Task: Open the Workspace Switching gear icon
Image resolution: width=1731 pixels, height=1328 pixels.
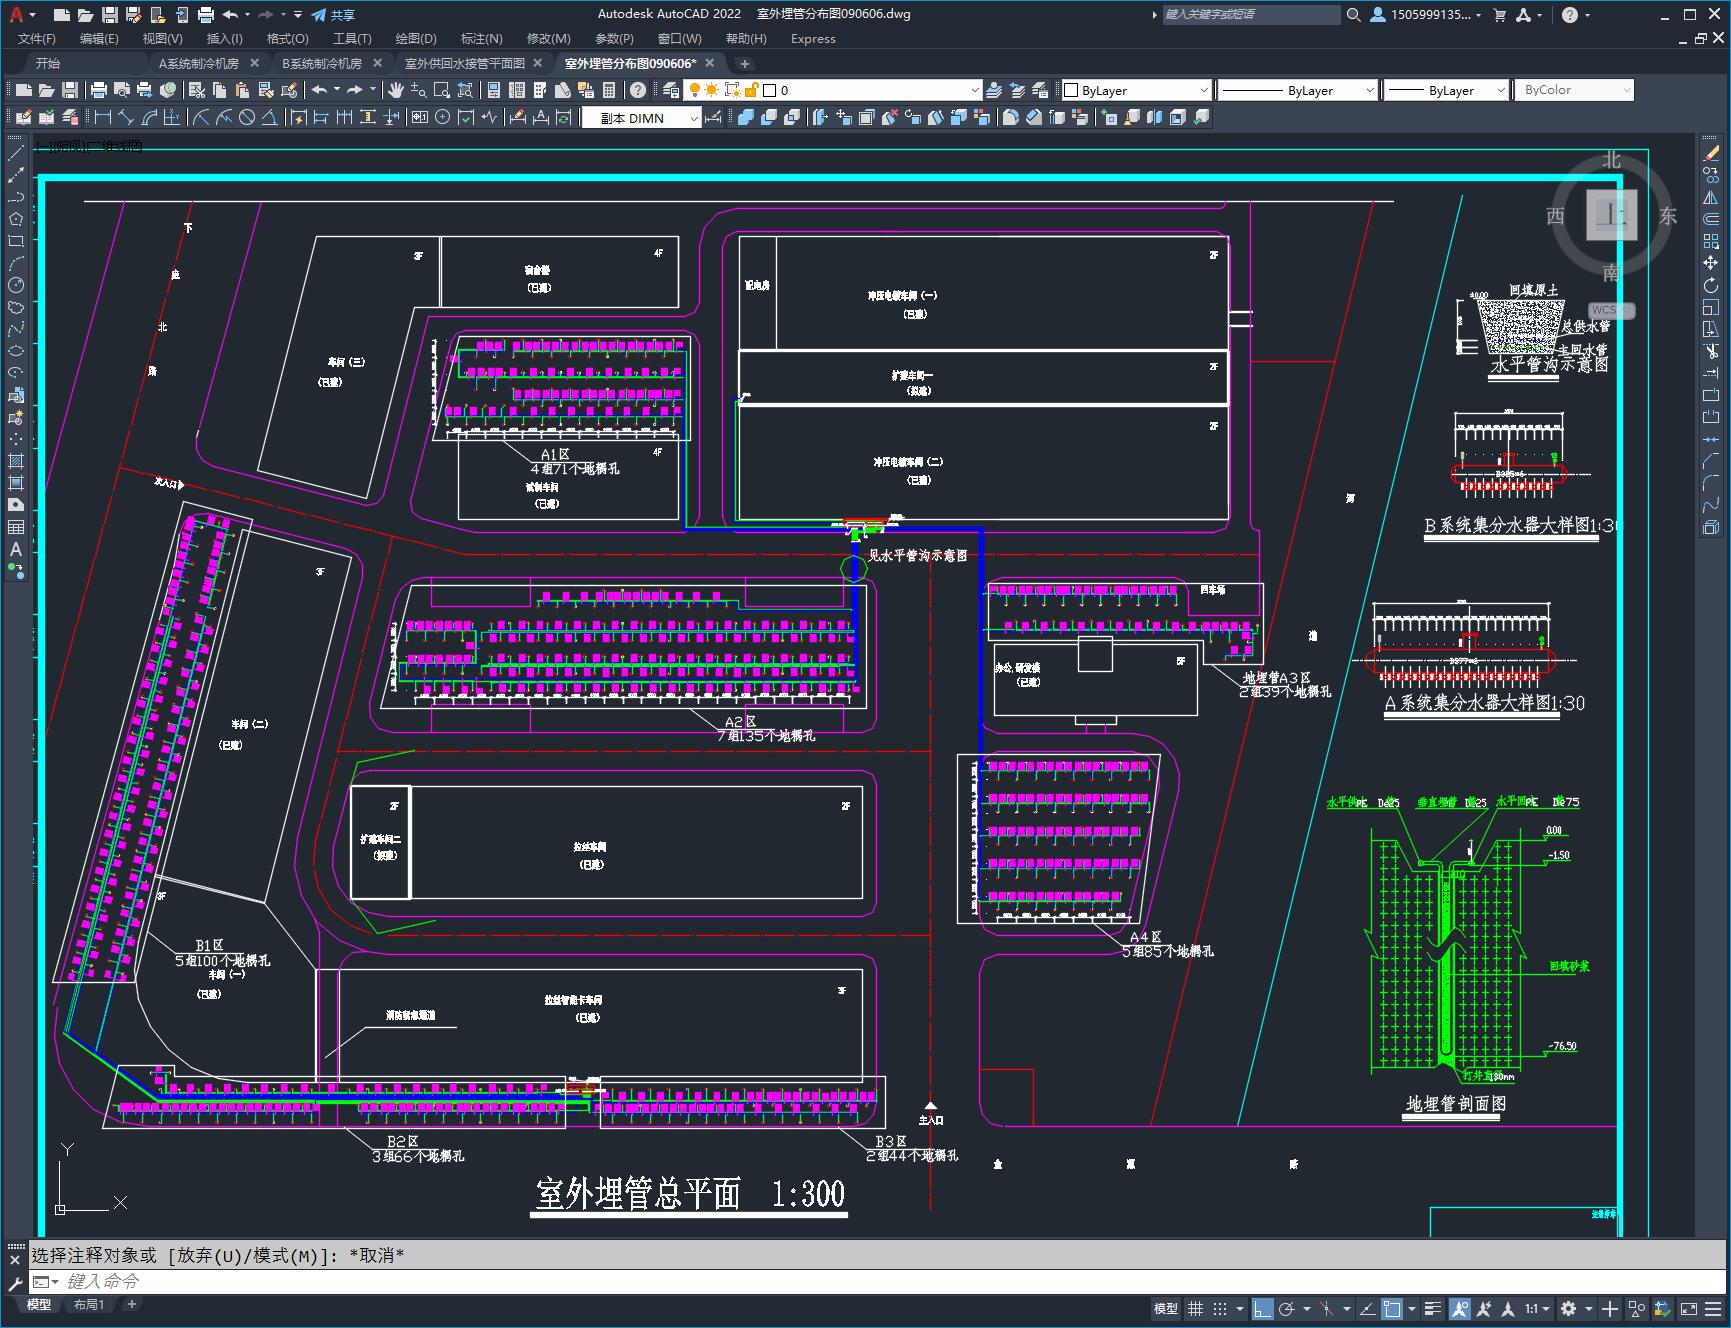Action: point(1568,1308)
